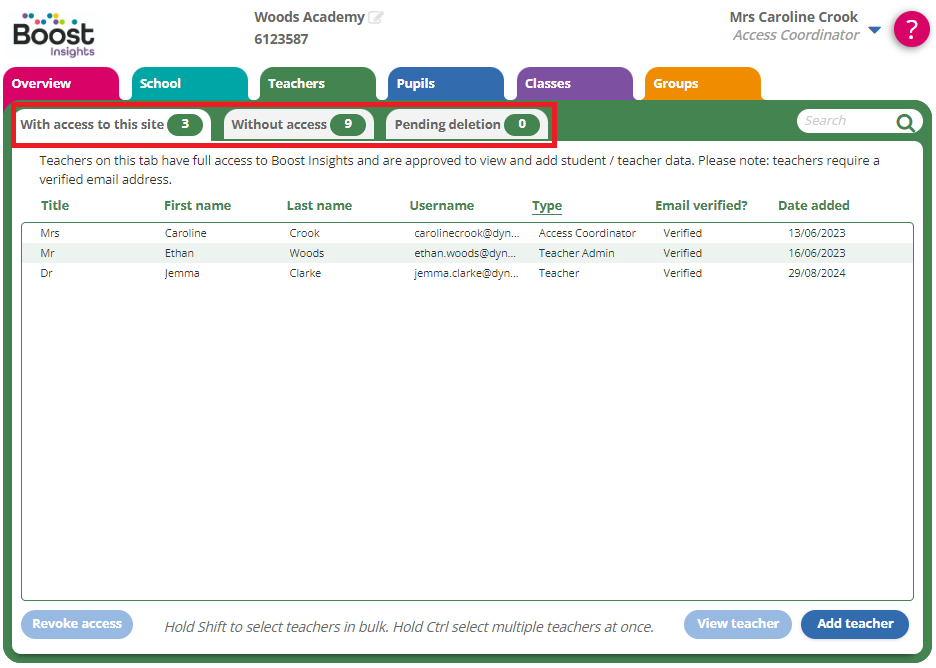
Task: Click the edit icon beside Woods Academy
Action: pos(376,18)
